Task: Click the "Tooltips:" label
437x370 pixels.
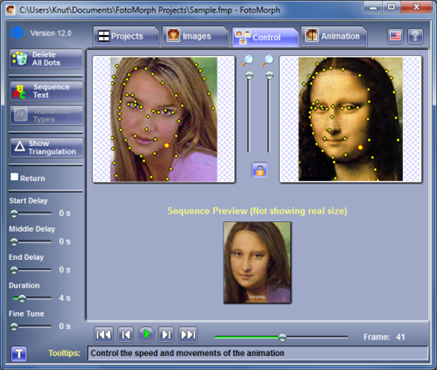Action: (65, 353)
